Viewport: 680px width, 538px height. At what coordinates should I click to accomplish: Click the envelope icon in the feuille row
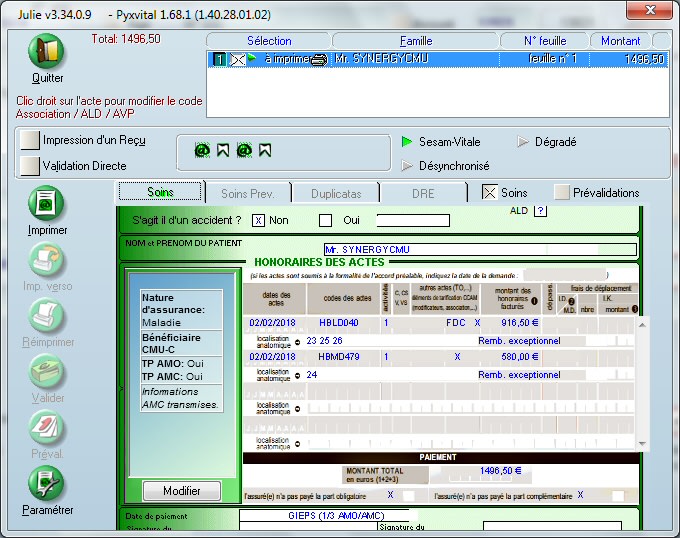[x=237, y=60]
